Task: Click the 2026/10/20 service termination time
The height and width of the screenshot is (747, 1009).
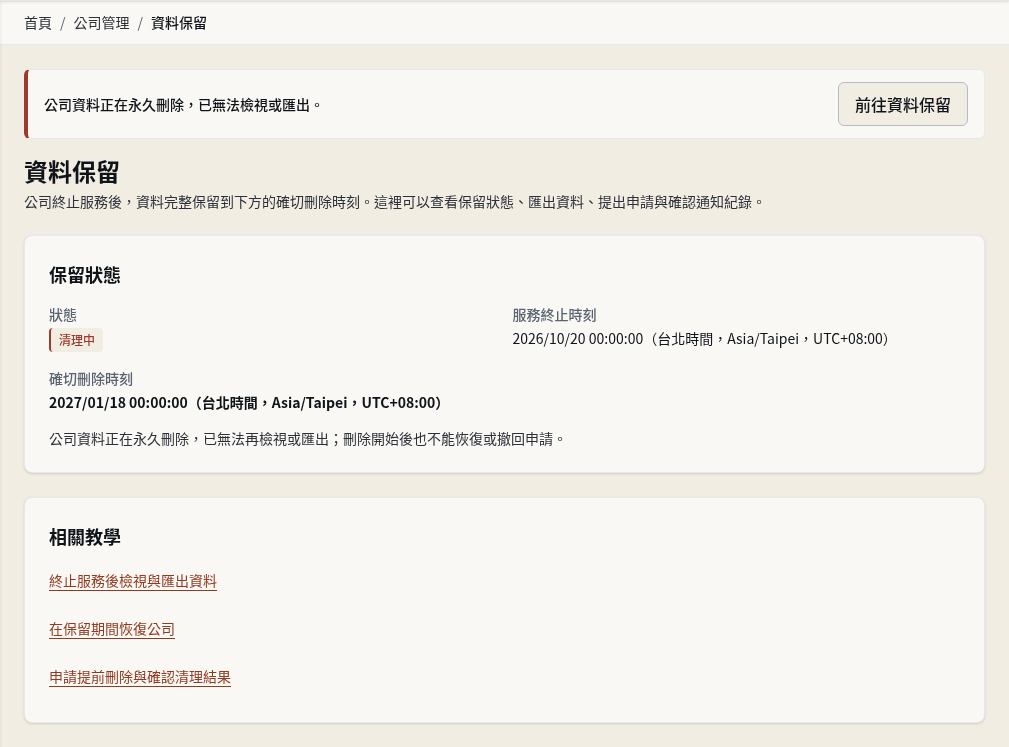Action: click(700, 339)
